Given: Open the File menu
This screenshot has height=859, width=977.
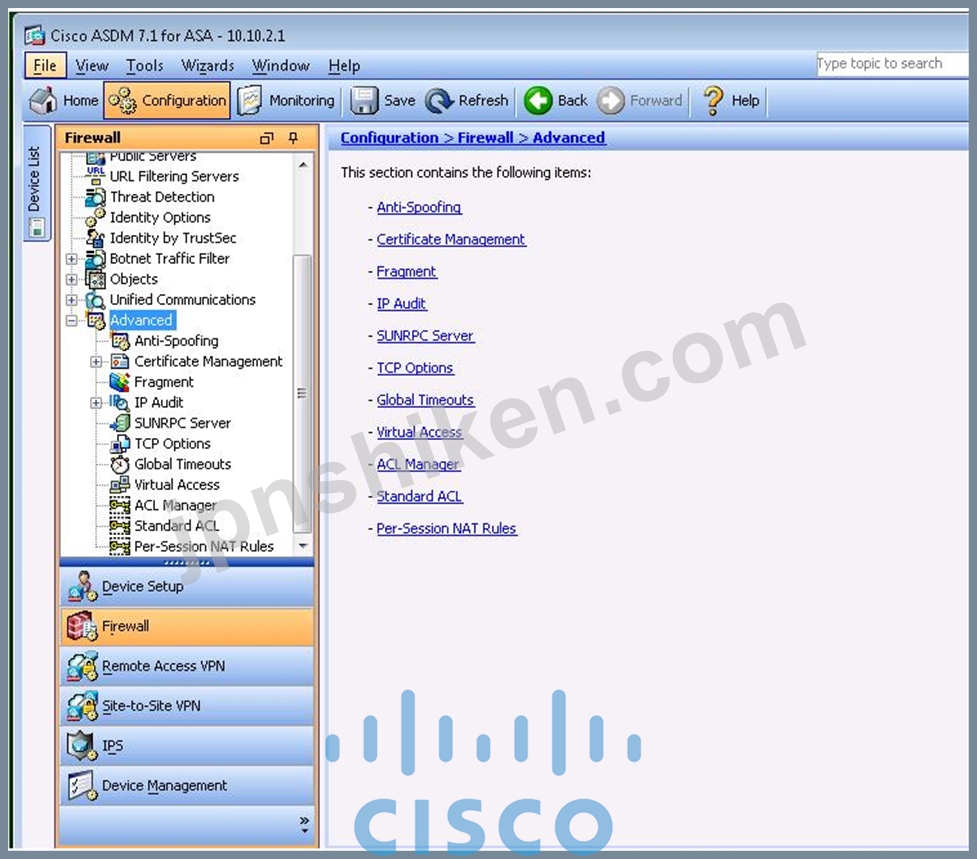Looking at the screenshot, I should [45, 65].
